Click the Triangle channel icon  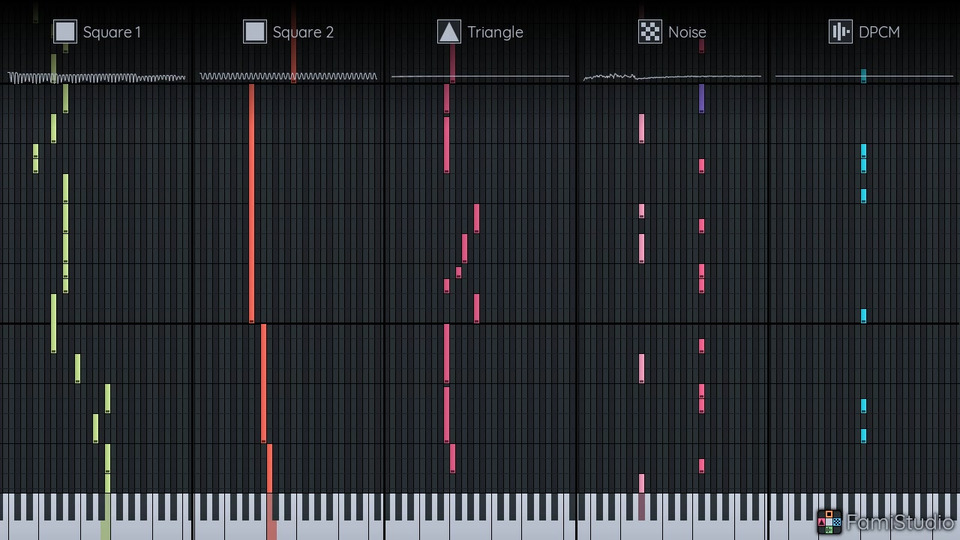click(x=449, y=32)
